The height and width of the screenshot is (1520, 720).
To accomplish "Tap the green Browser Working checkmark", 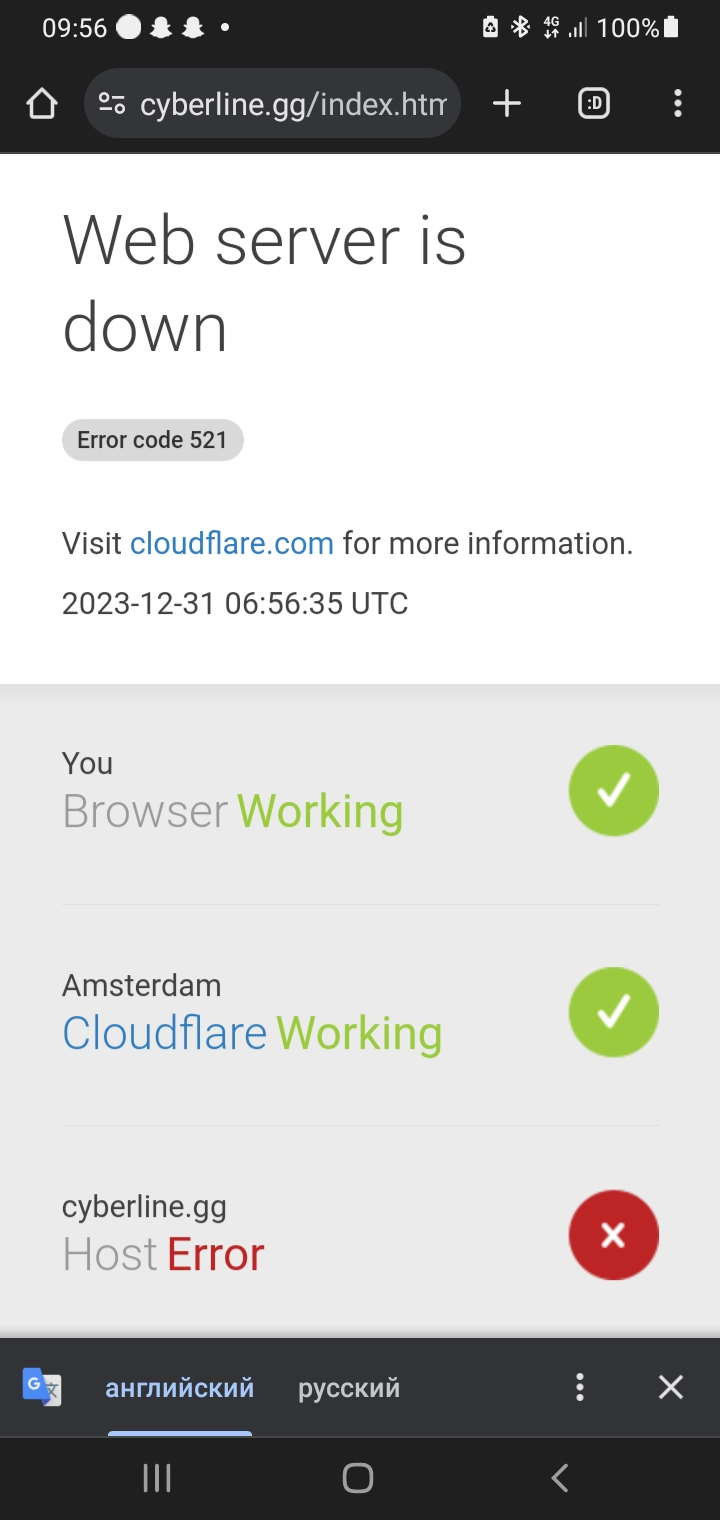I will pyautogui.click(x=614, y=790).
